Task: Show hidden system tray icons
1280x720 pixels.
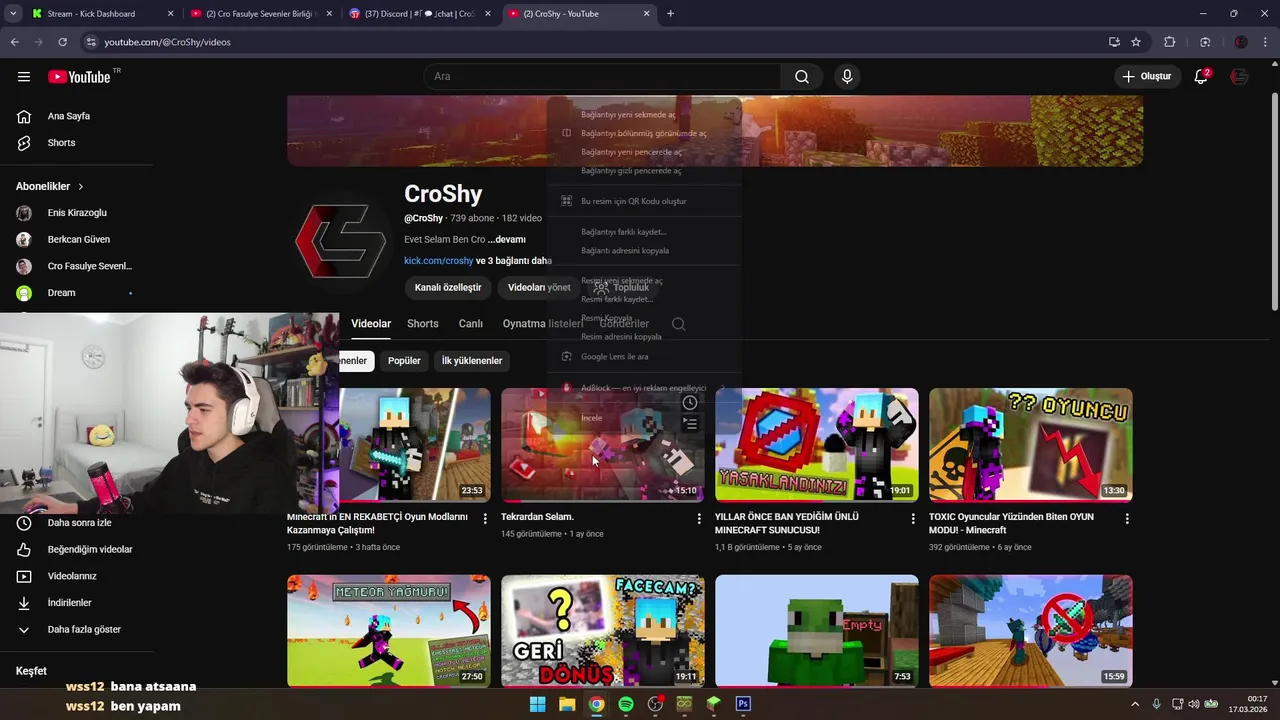Action: 1135,704
